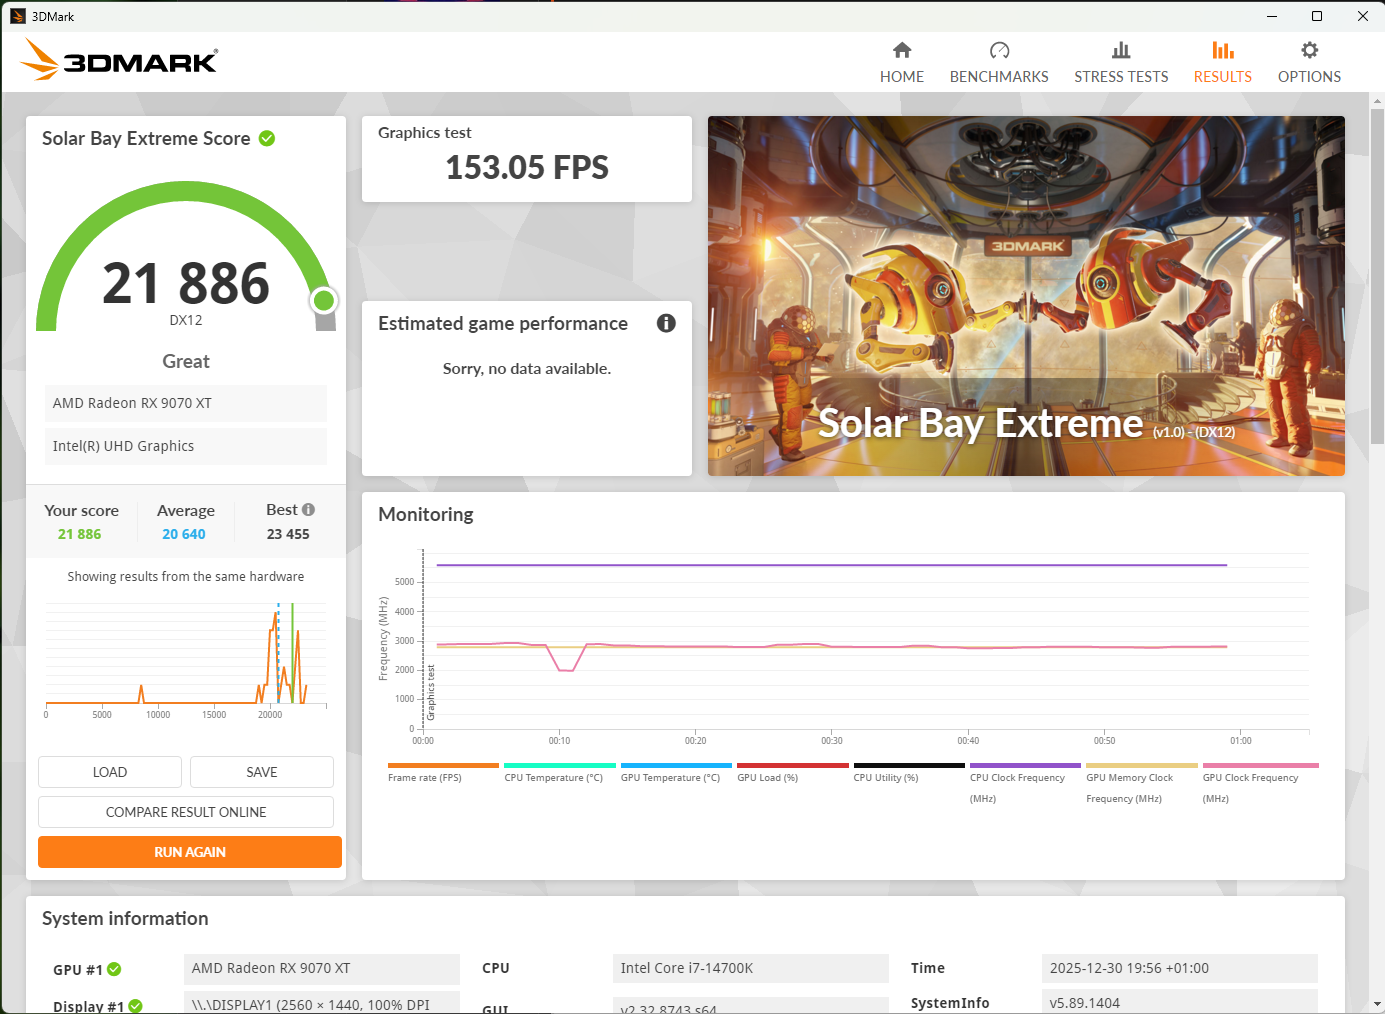Image resolution: width=1385 pixels, height=1014 pixels.
Task: Click the green checkmark beside Solar Bay Extreme Score
Action: point(266,138)
